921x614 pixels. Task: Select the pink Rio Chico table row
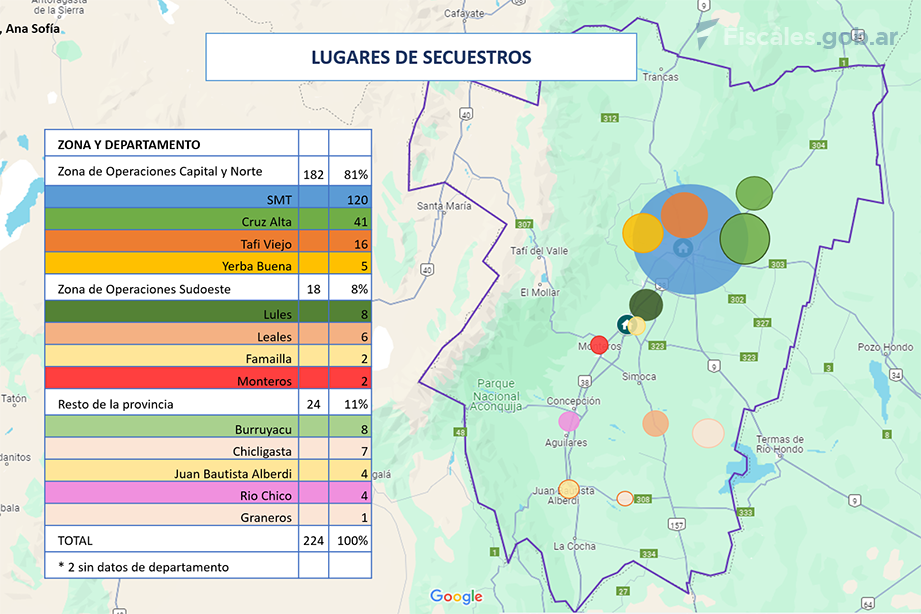[207, 495]
